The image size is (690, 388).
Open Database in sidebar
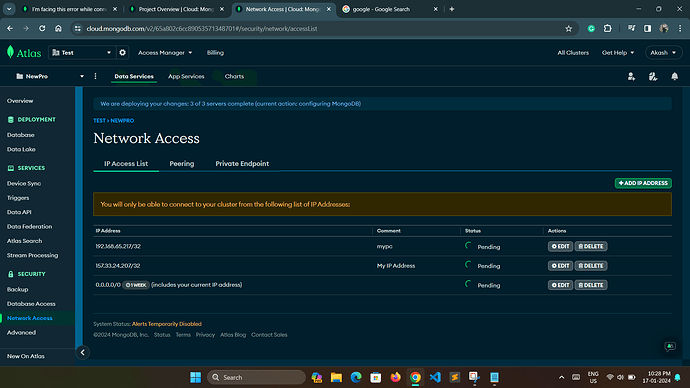(21, 135)
